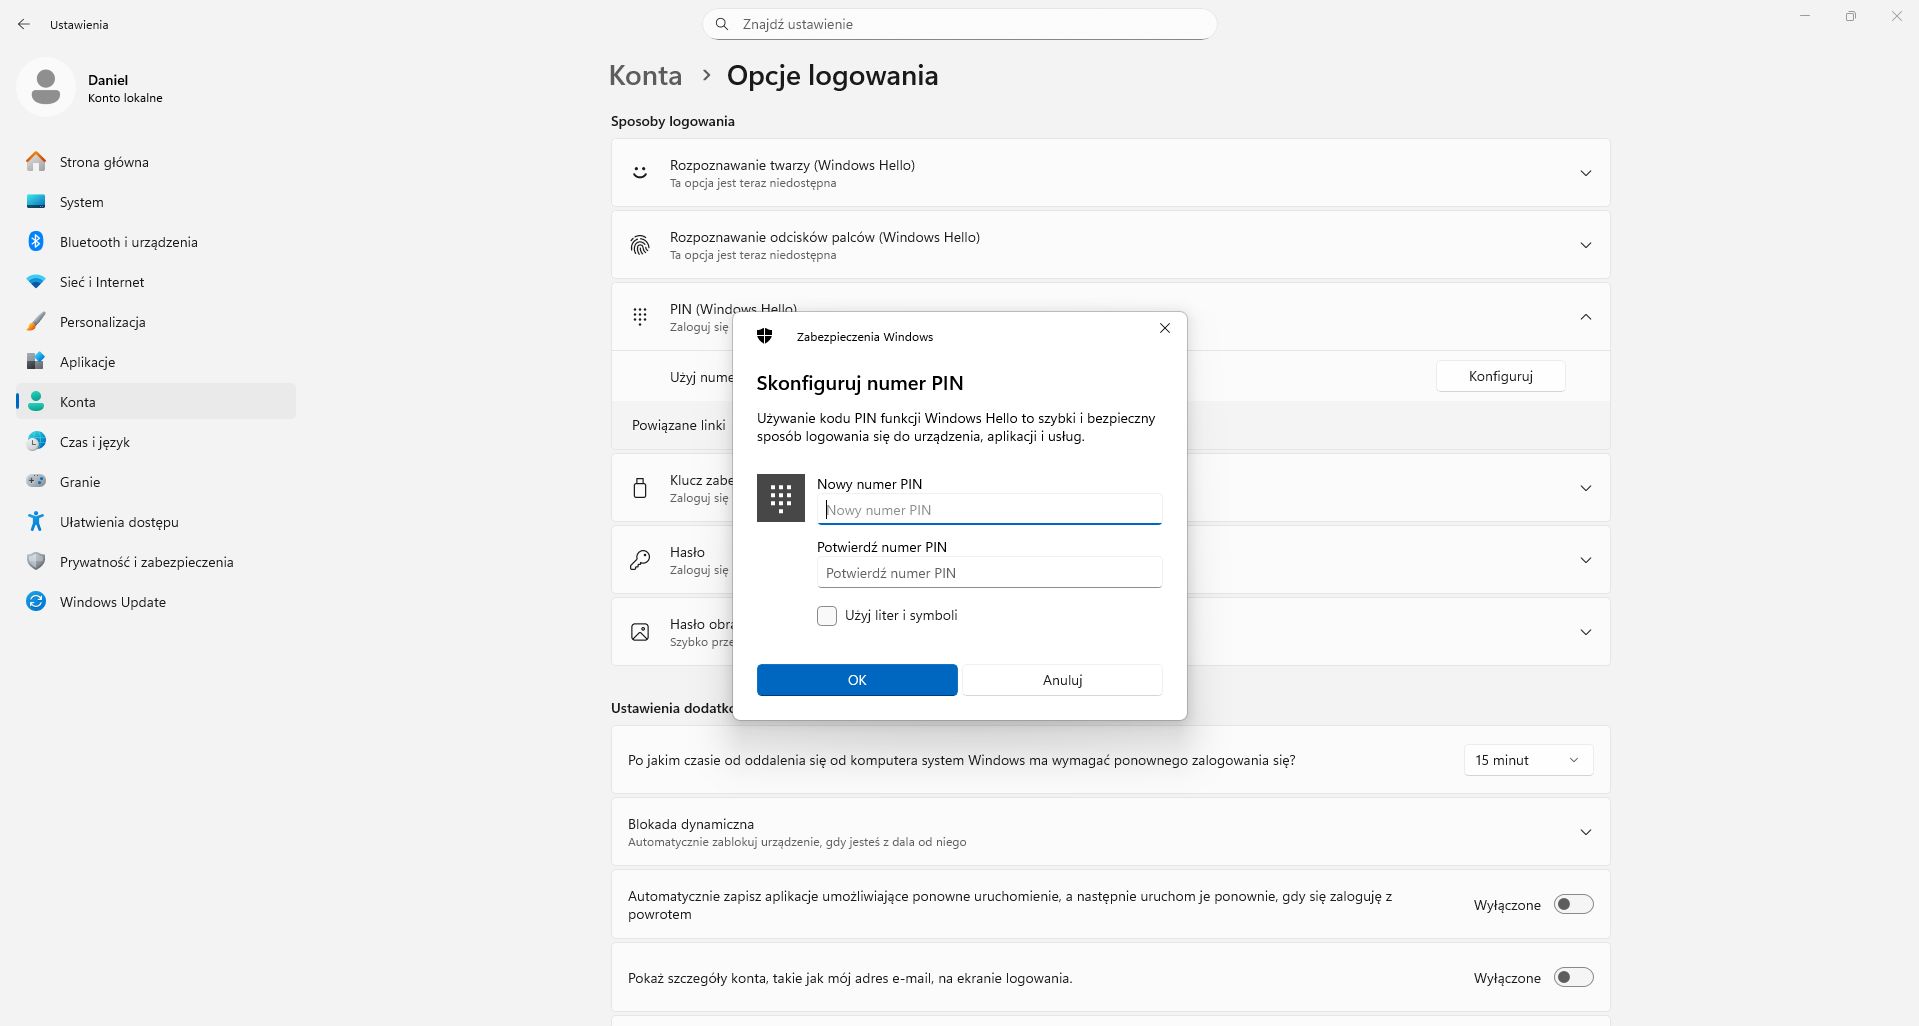
Task: Click the PIN keypad icon in the dialog
Action: coord(781,497)
